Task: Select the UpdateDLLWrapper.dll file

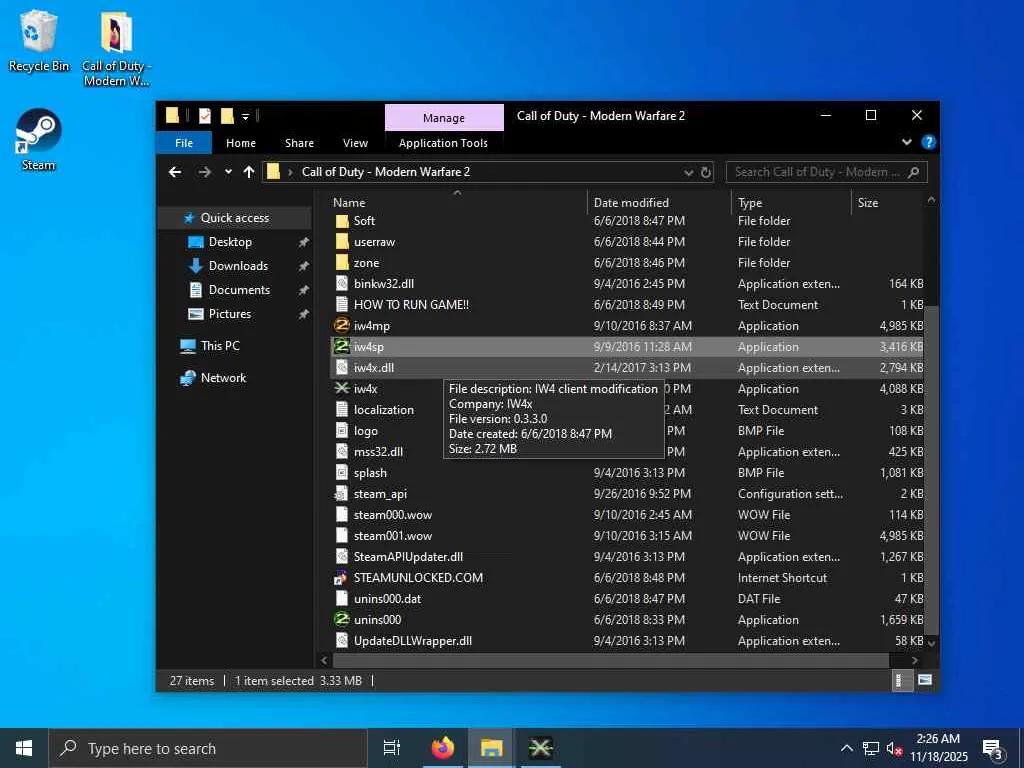Action: coord(413,641)
